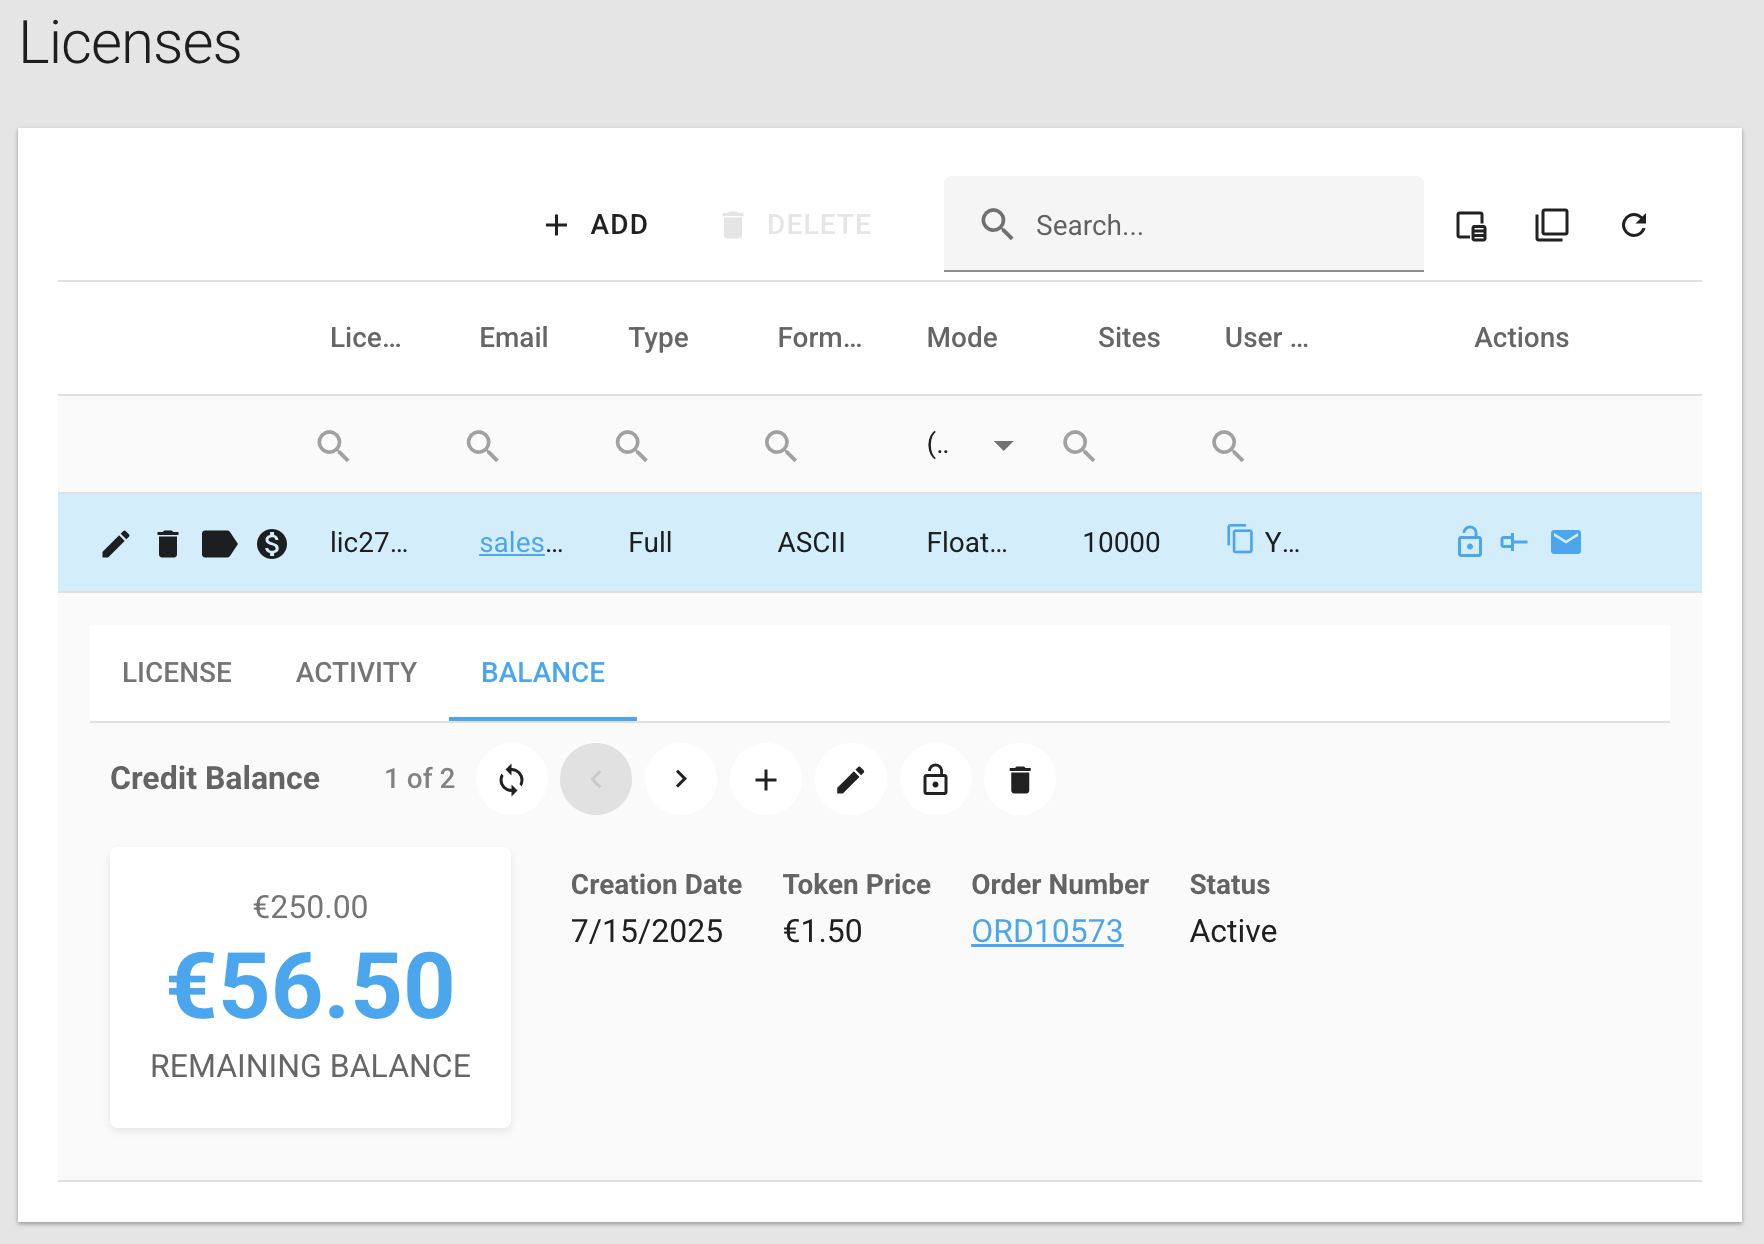
Task: Click the column chooser icon in toolbar
Action: click(1470, 226)
